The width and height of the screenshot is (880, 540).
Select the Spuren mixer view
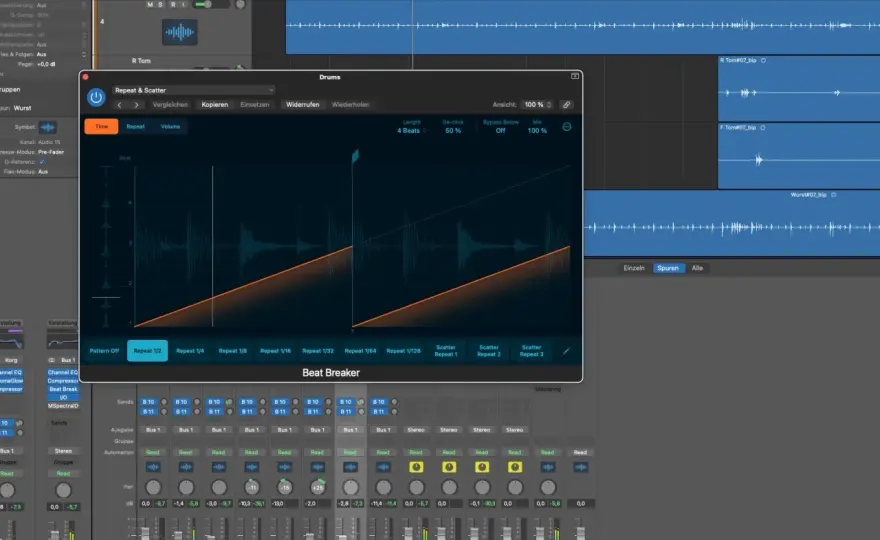tap(668, 268)
